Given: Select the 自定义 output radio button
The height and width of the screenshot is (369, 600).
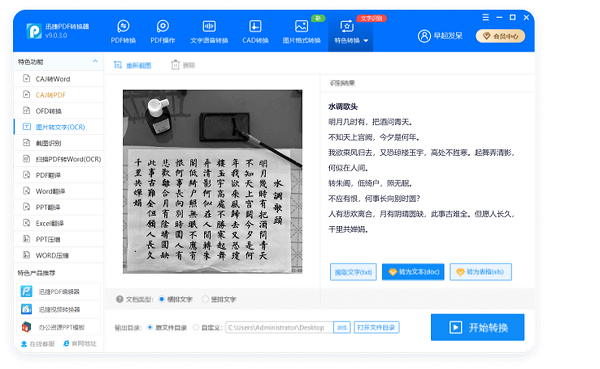Looking at the screenshot, I should click(196, 327).
